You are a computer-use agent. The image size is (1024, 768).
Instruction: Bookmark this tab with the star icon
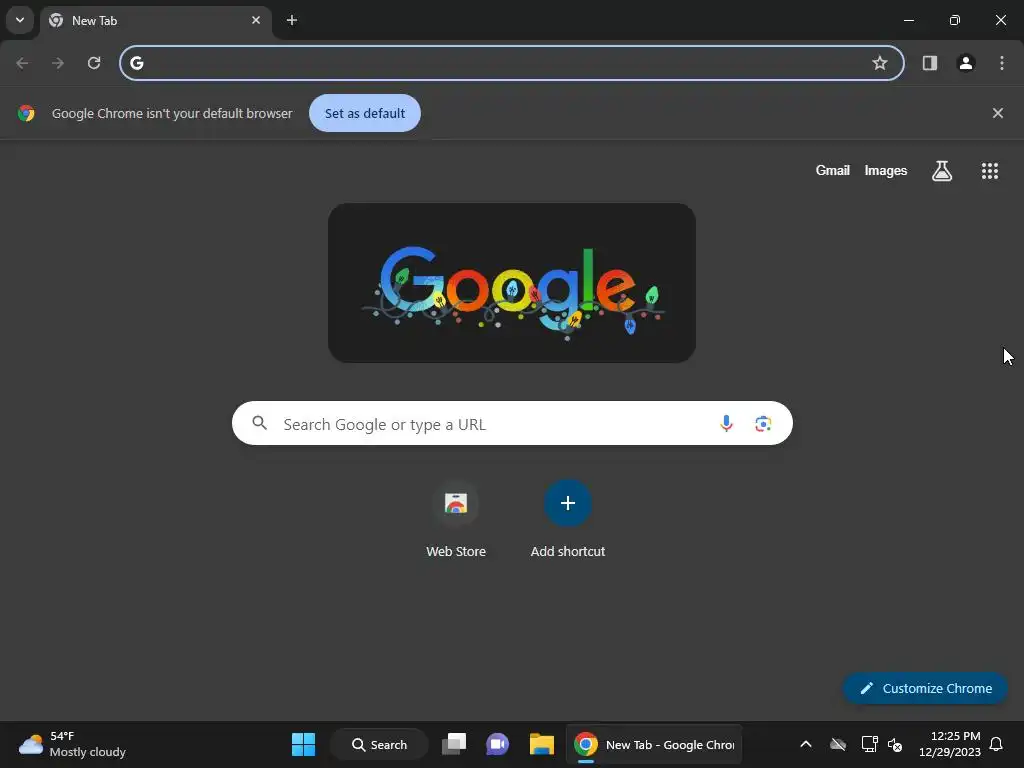click(x=880, y=63)
